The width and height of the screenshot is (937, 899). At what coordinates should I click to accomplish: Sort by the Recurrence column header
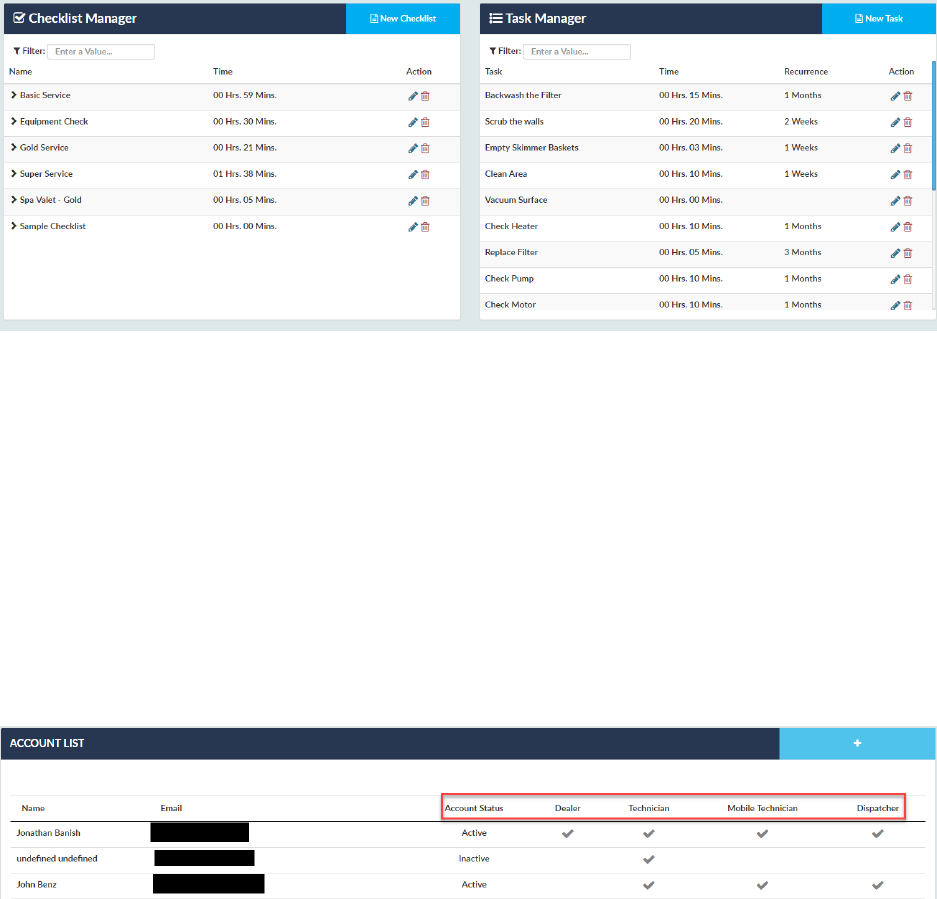(806, 71)
